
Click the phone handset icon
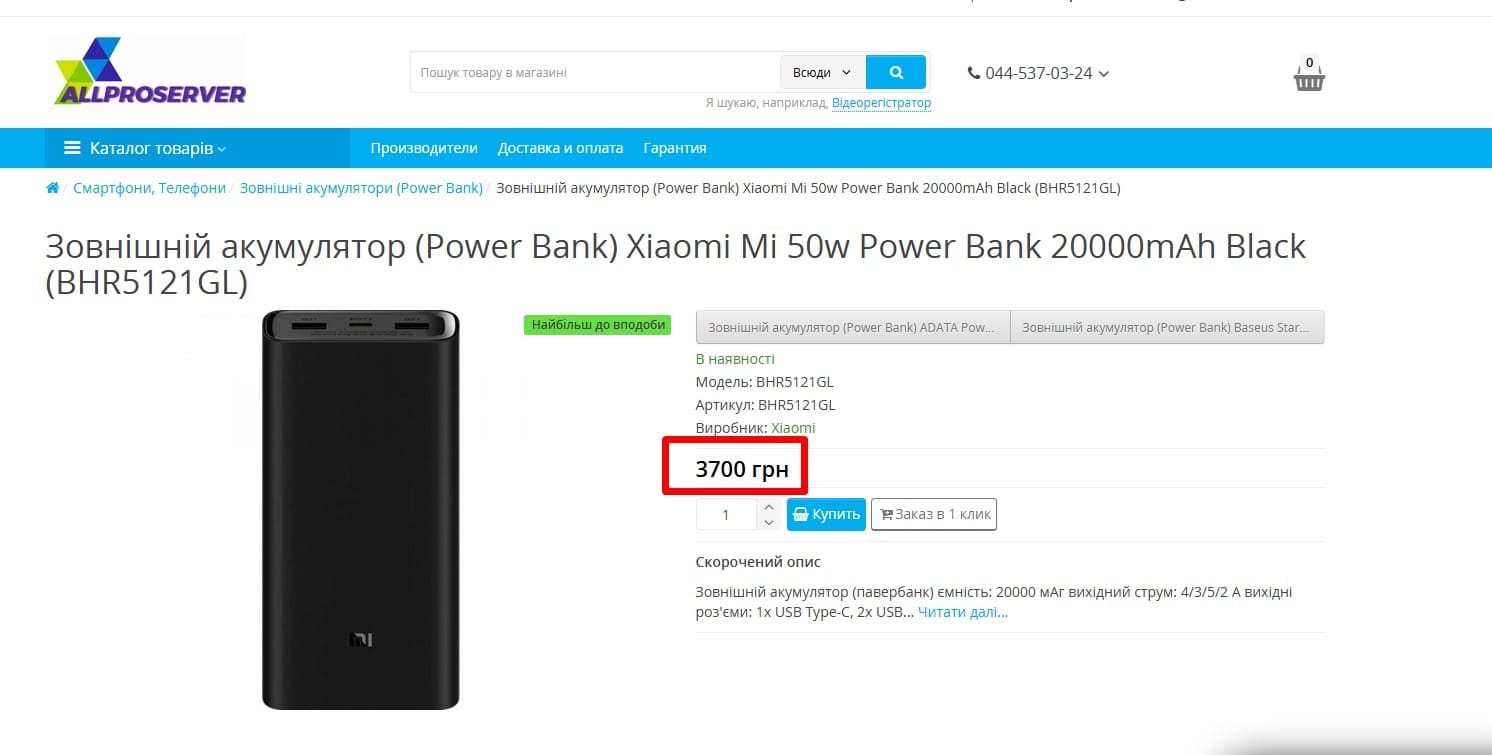pos(974,73)
